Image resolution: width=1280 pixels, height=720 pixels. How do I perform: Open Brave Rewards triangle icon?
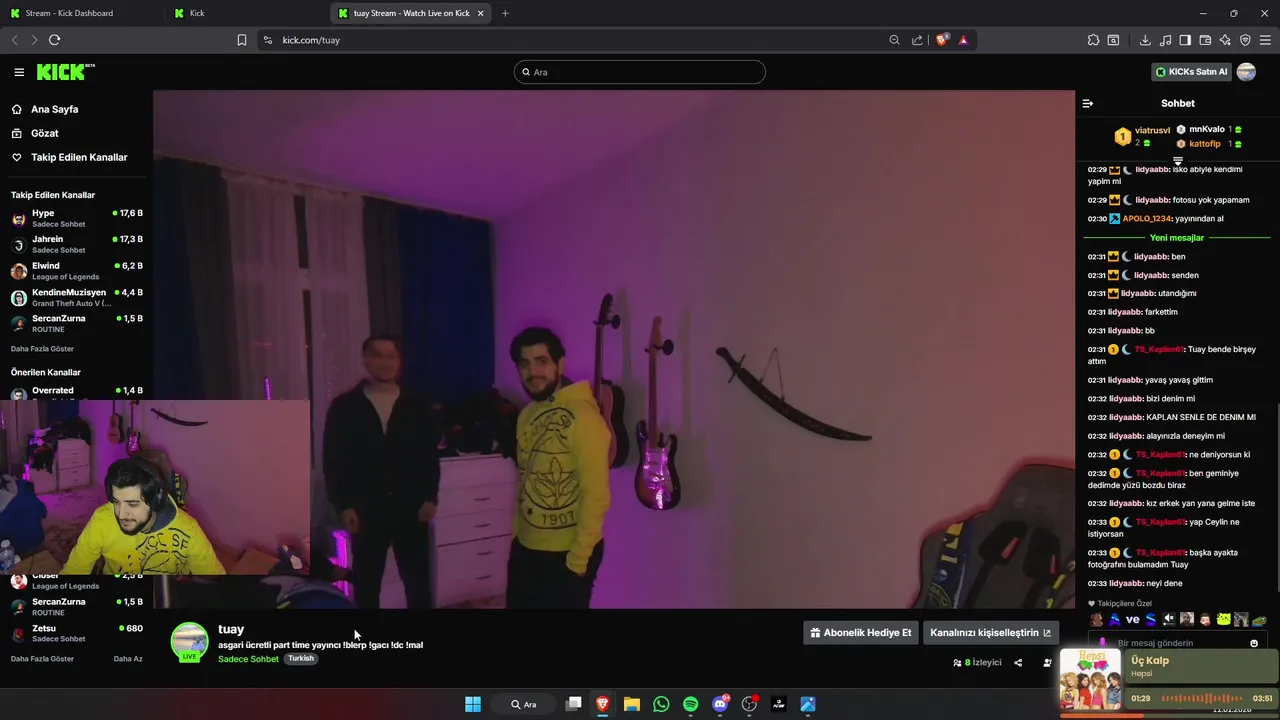(x=963, y=40)
